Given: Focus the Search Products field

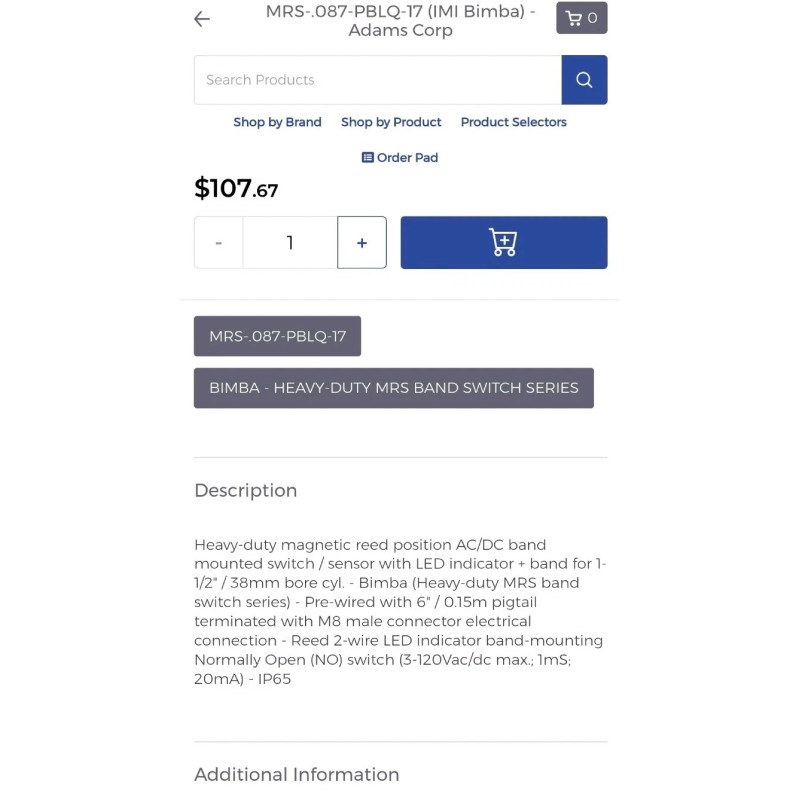Looking at the screenshot, I should (377, 80).
